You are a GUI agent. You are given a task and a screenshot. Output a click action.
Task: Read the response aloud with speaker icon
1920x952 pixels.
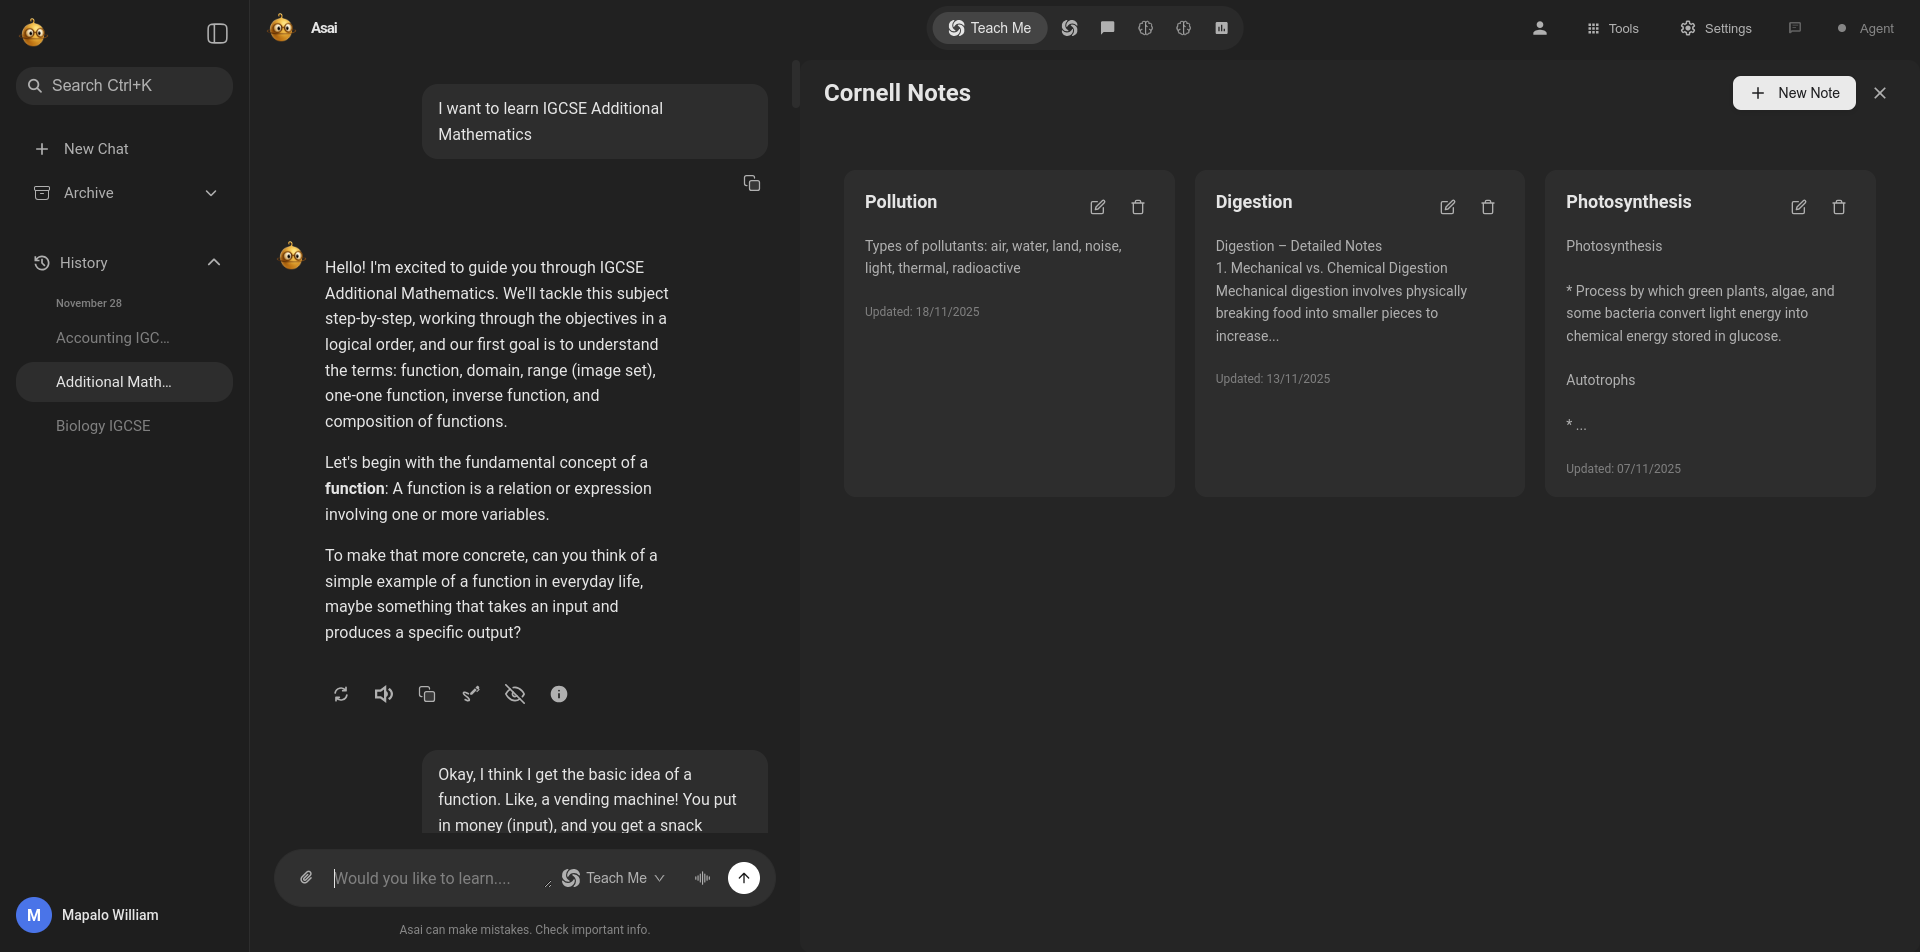(x=383, y=694)
